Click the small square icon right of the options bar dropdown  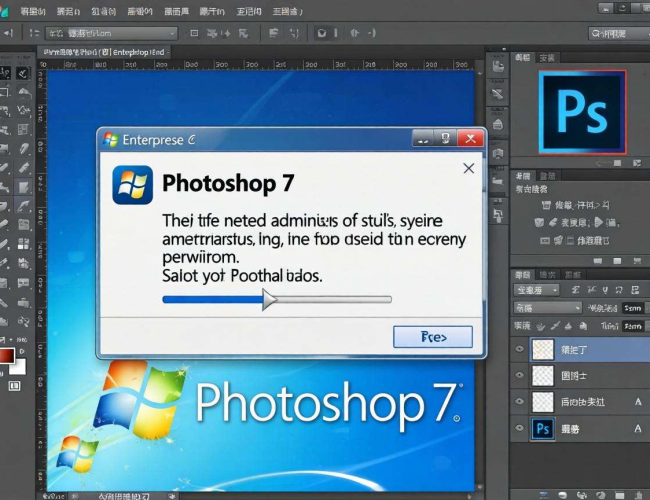coord(194,33)
